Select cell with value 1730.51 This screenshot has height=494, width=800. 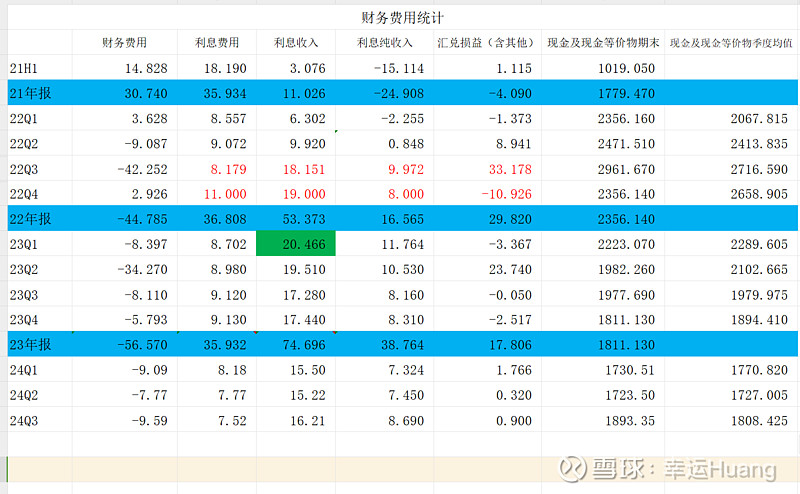[630, 370]
